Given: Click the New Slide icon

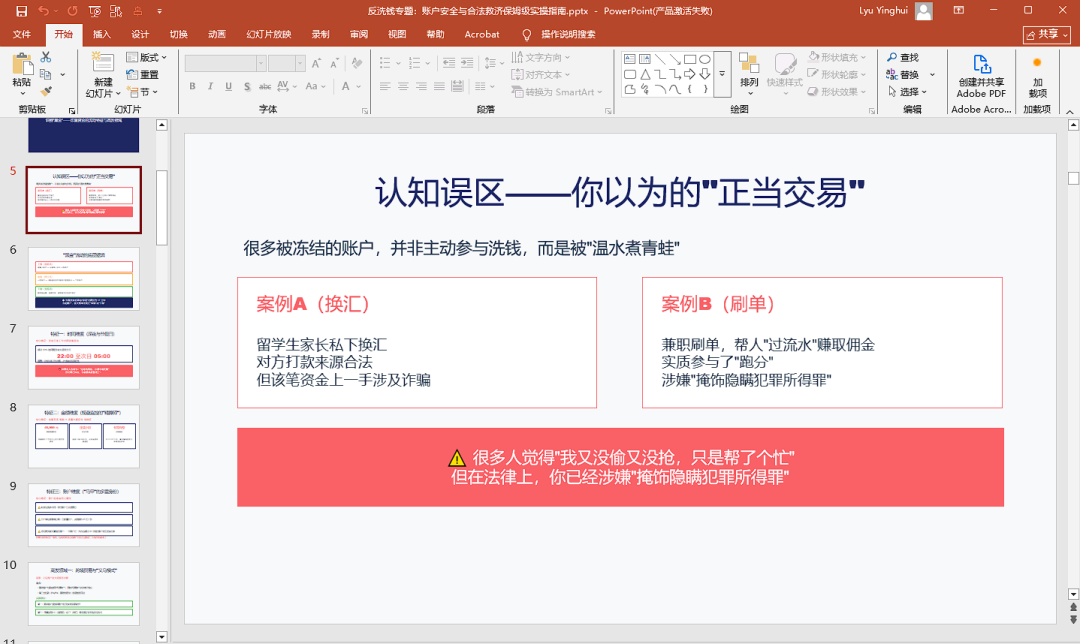Looking at the screenshot, I should point(103,63).
